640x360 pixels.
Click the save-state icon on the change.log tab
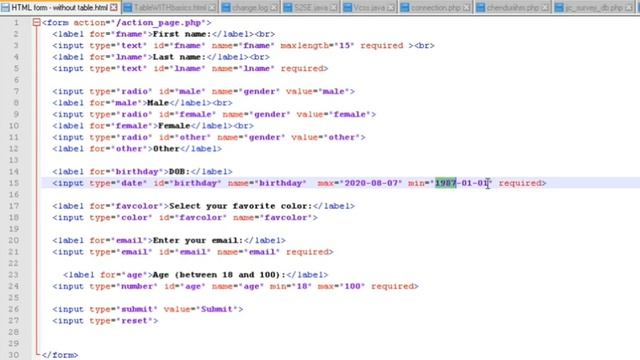pos(226,8)
